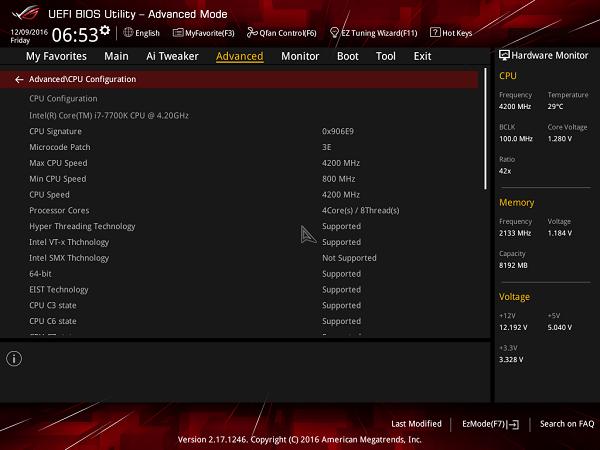Click the 06:53 clock display

point(75,35)
